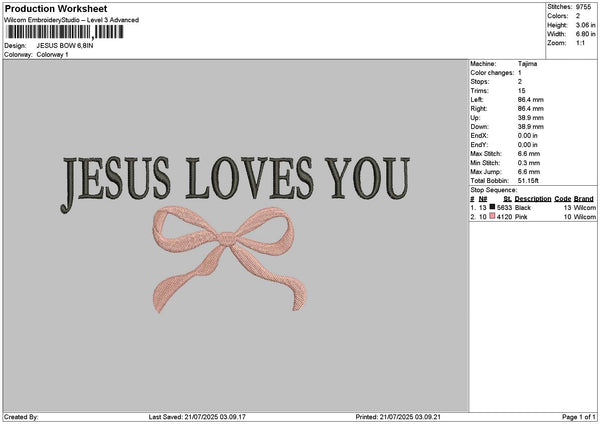Click the pink color swatch in Stop Sequence
This screenshot has width=600, height=424.
[493, 215]
